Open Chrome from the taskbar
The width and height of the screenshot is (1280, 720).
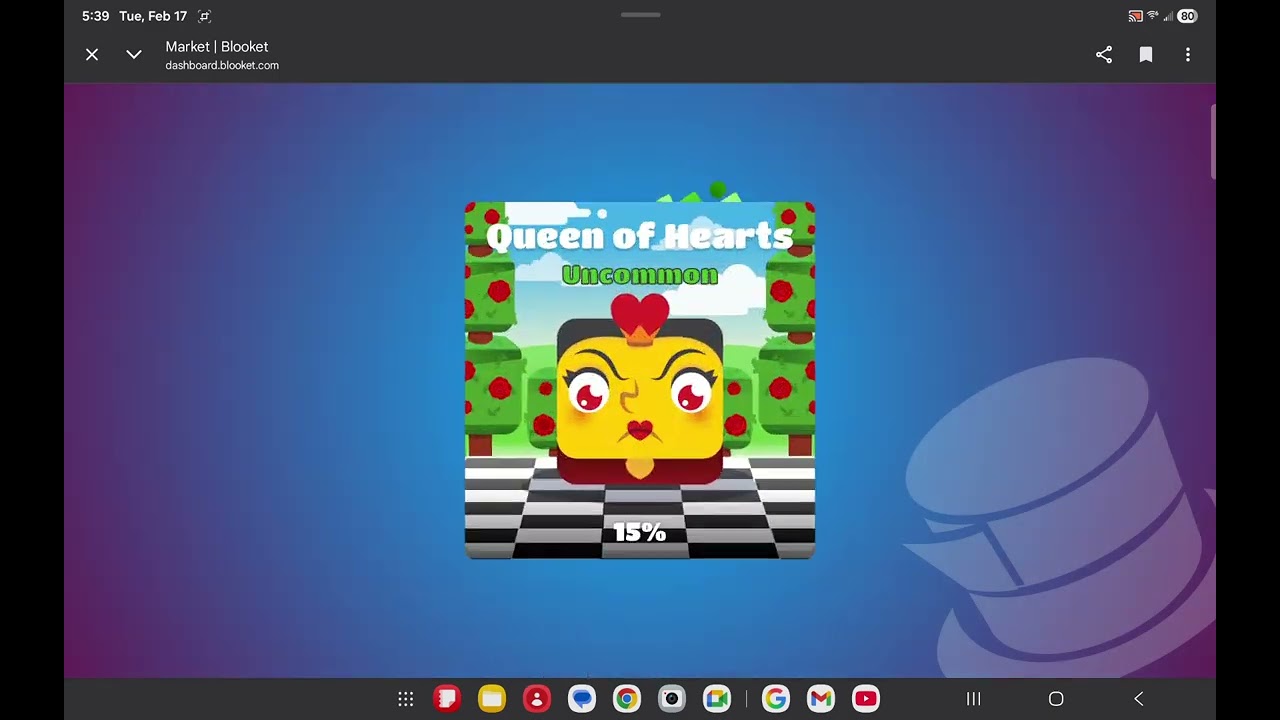(627, 699)
